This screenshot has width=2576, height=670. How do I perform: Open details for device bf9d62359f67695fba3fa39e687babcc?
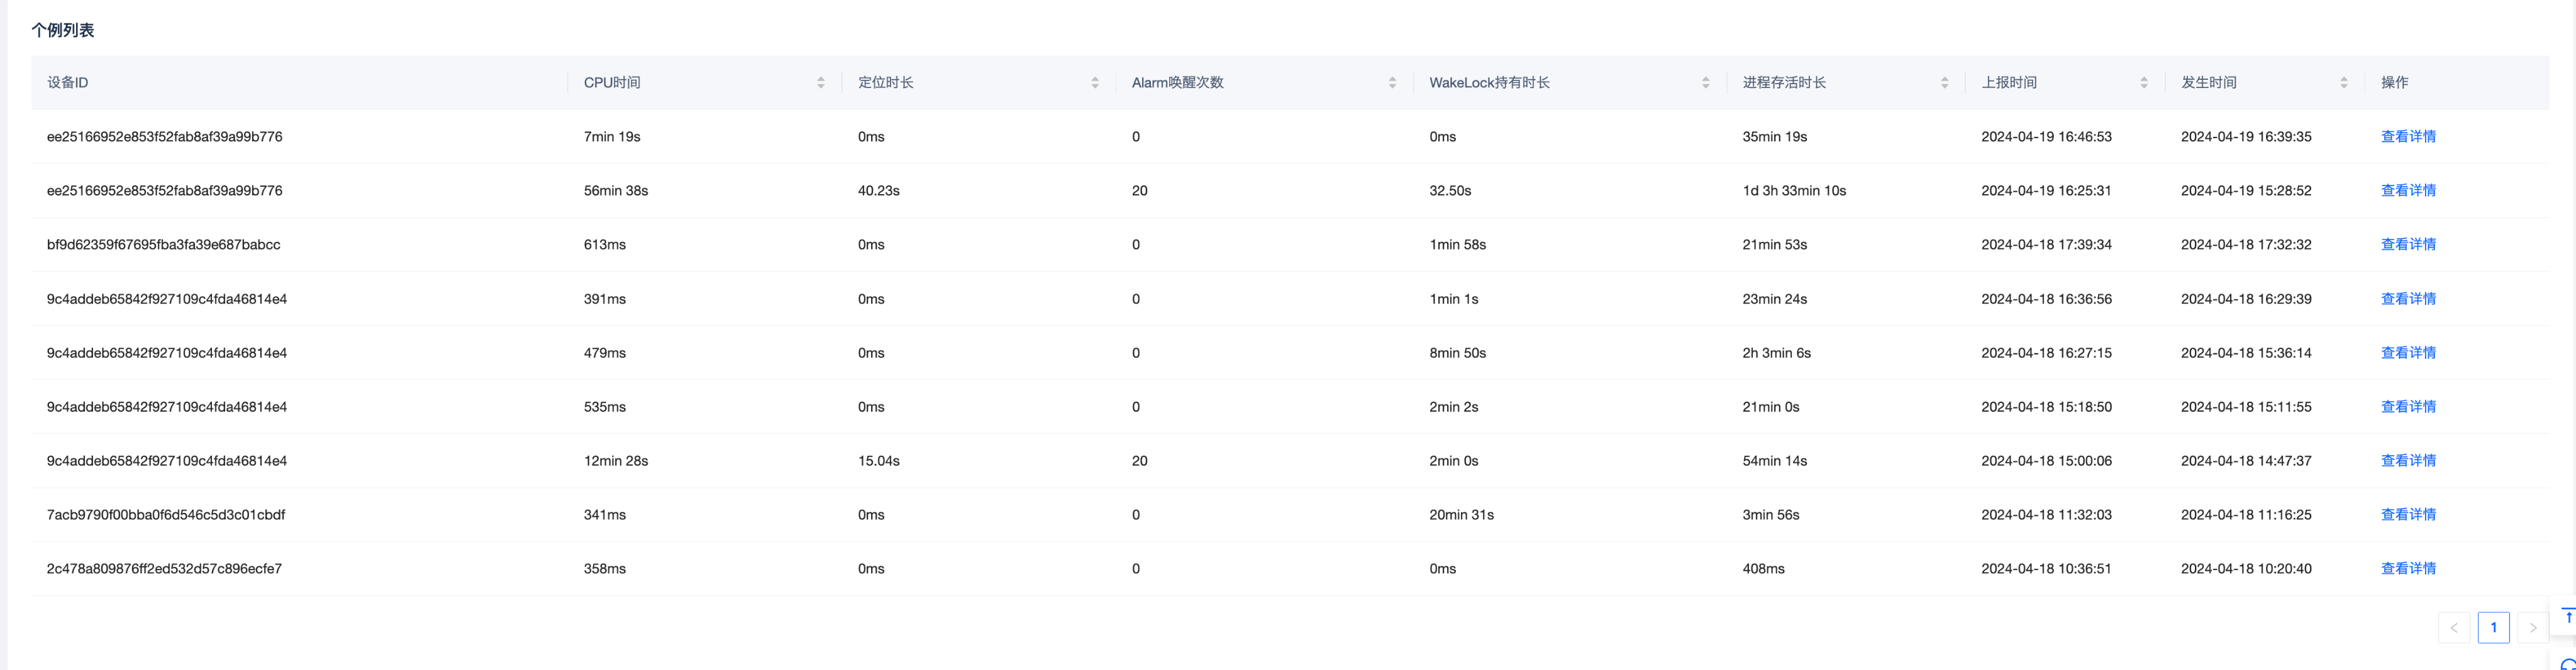2407,245
